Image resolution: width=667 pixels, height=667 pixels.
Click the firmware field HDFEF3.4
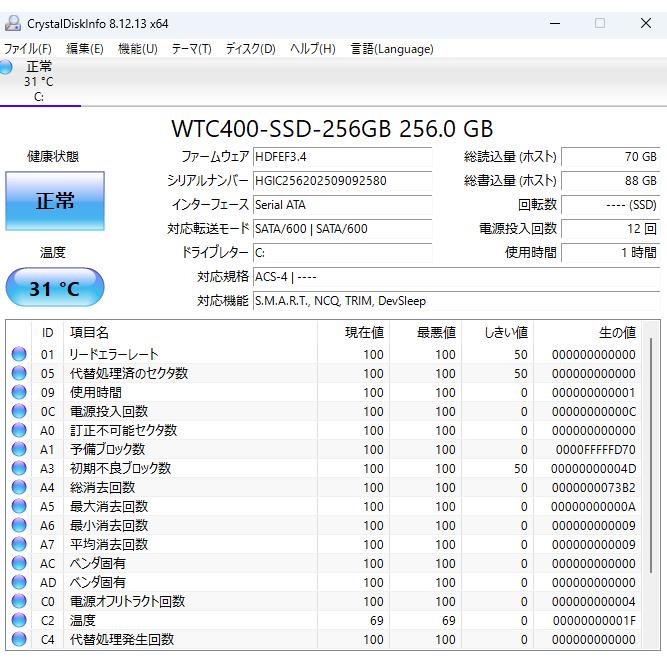pyautogui.click(x=342, y=157)
